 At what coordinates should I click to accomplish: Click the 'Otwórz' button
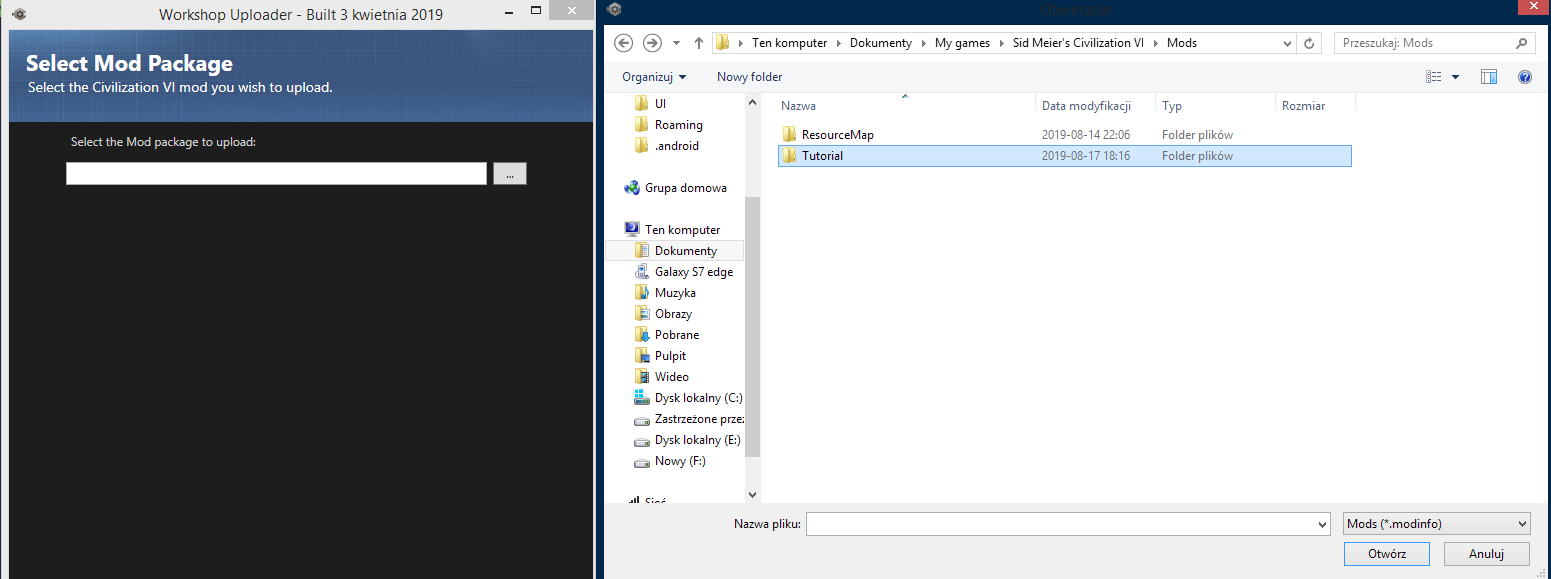pyautogui.click(x=1387, y=553)
